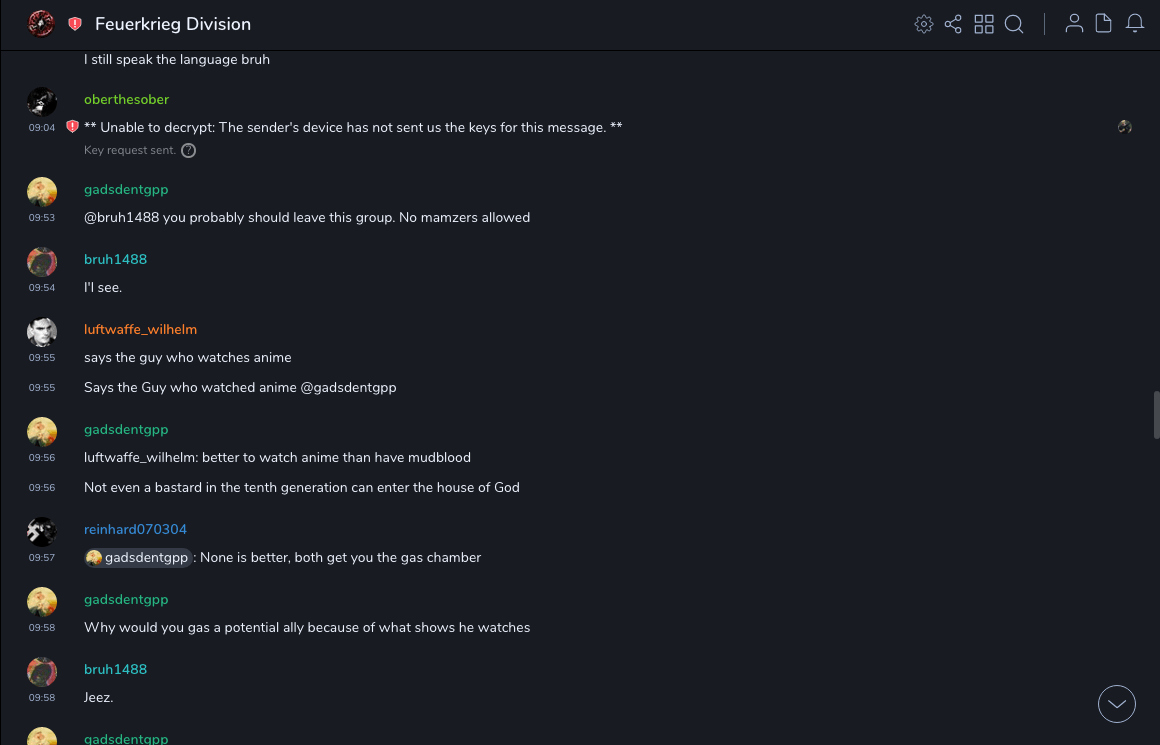
Task: Click reinhard070304 username
Action: pos(135,529)
